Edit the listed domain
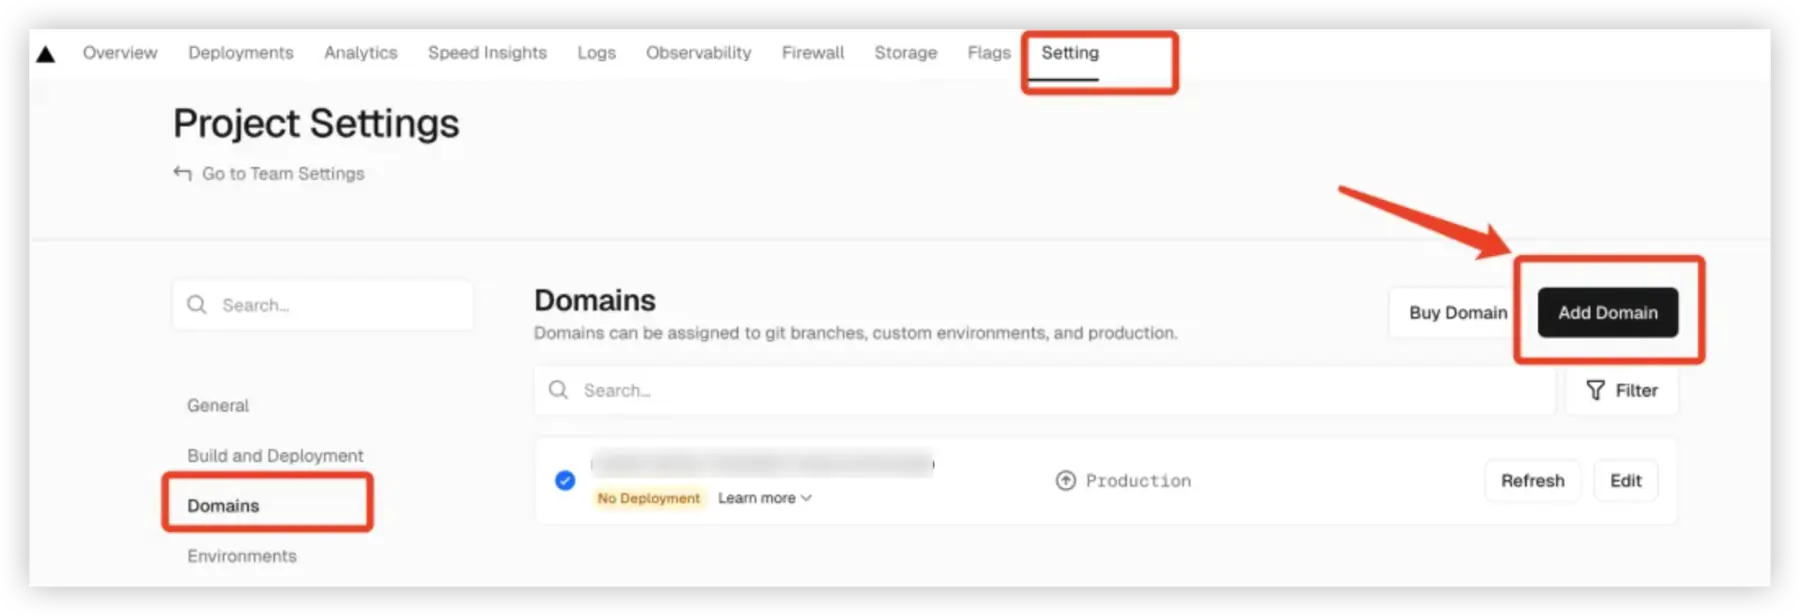The width and height of the screenshot is (1800, 616). click(1625, 481)
